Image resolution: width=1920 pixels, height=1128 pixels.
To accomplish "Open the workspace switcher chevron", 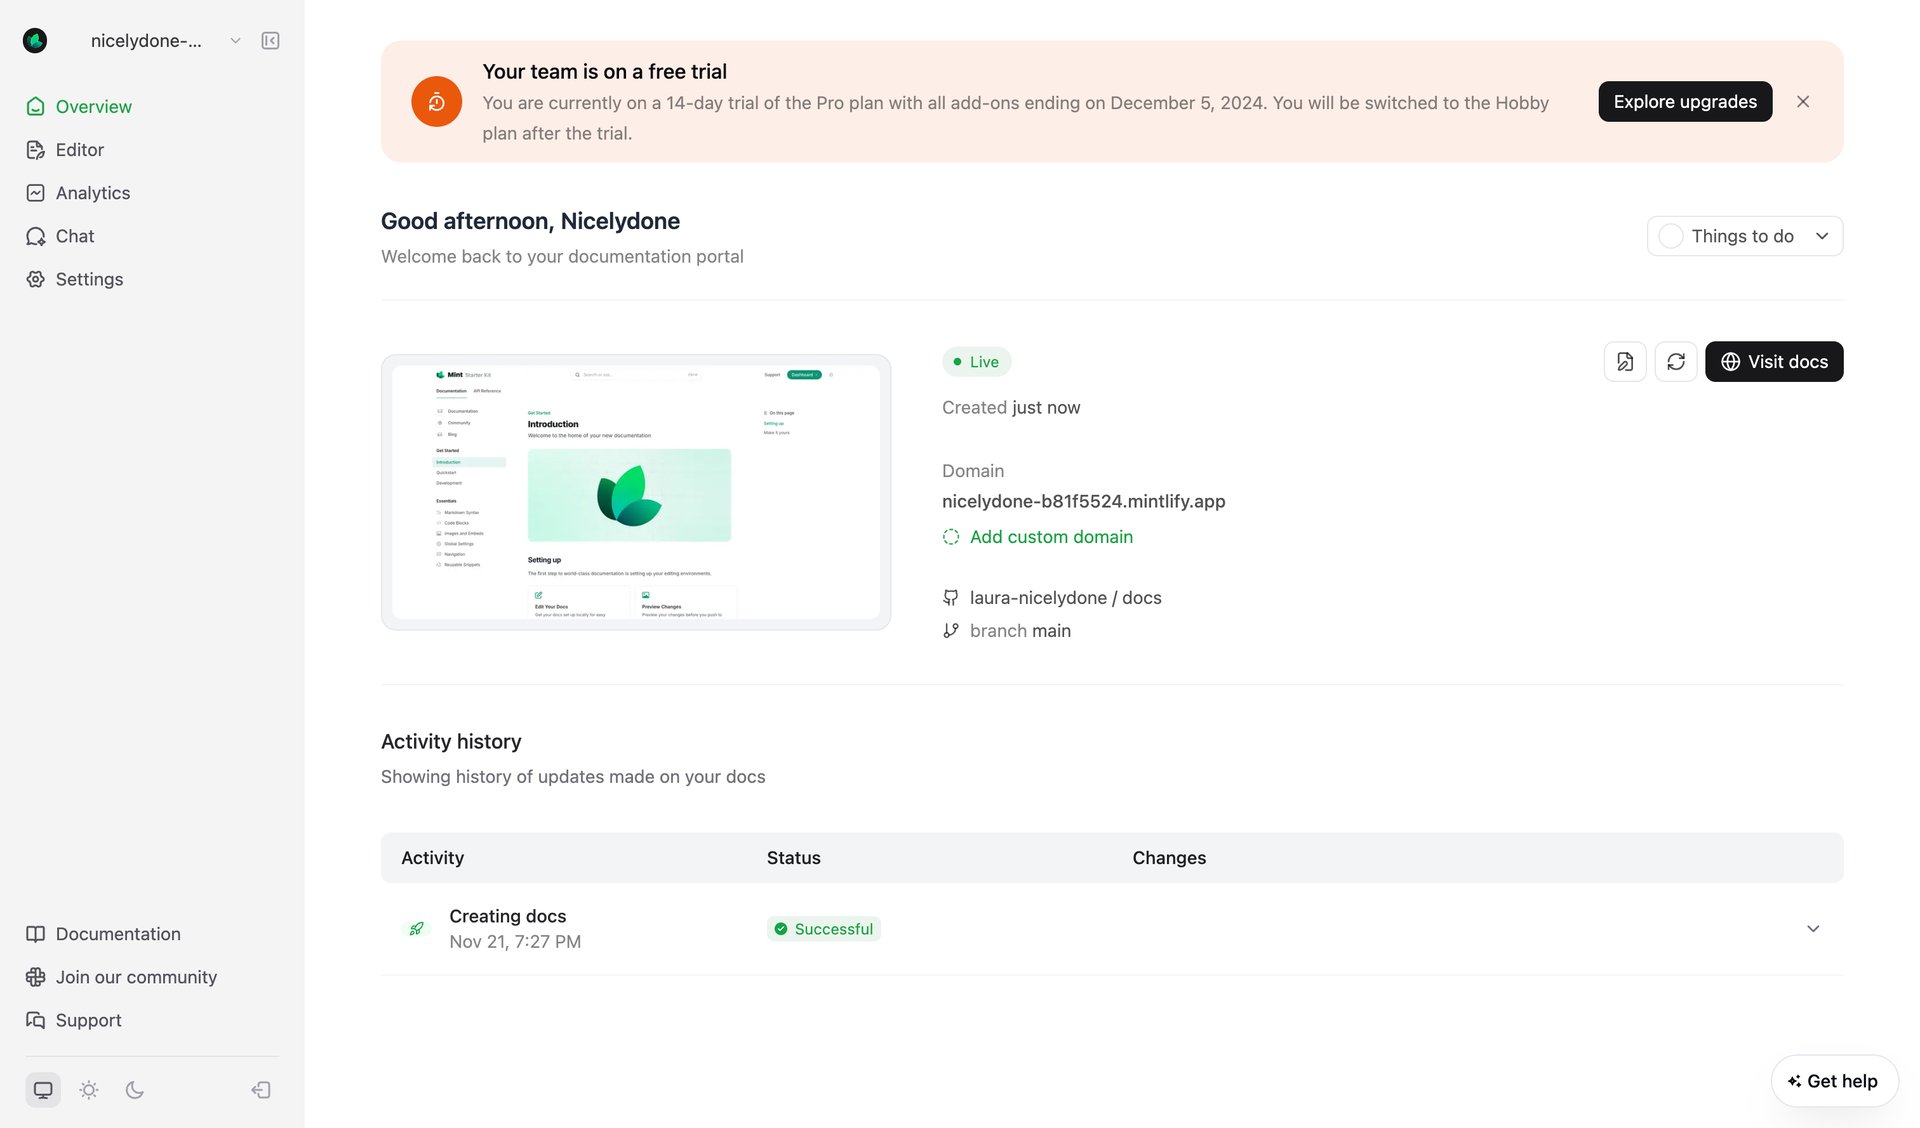I will (x=235, y=40).
